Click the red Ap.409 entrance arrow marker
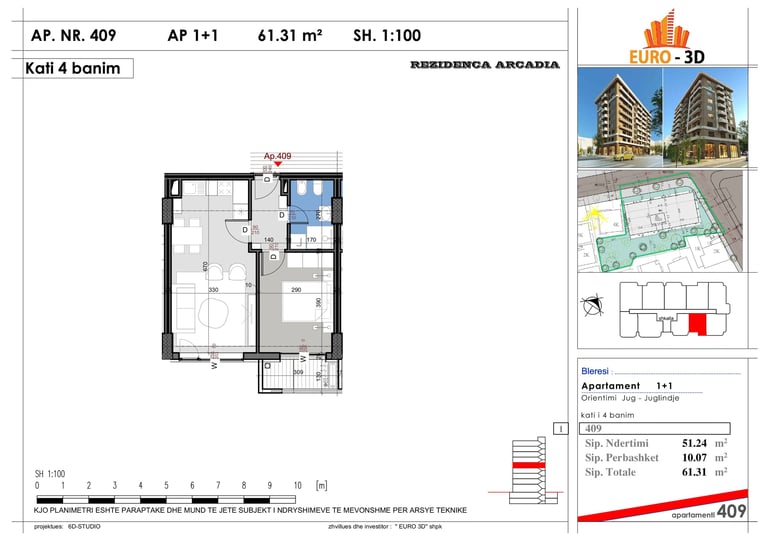 (278, 164)
